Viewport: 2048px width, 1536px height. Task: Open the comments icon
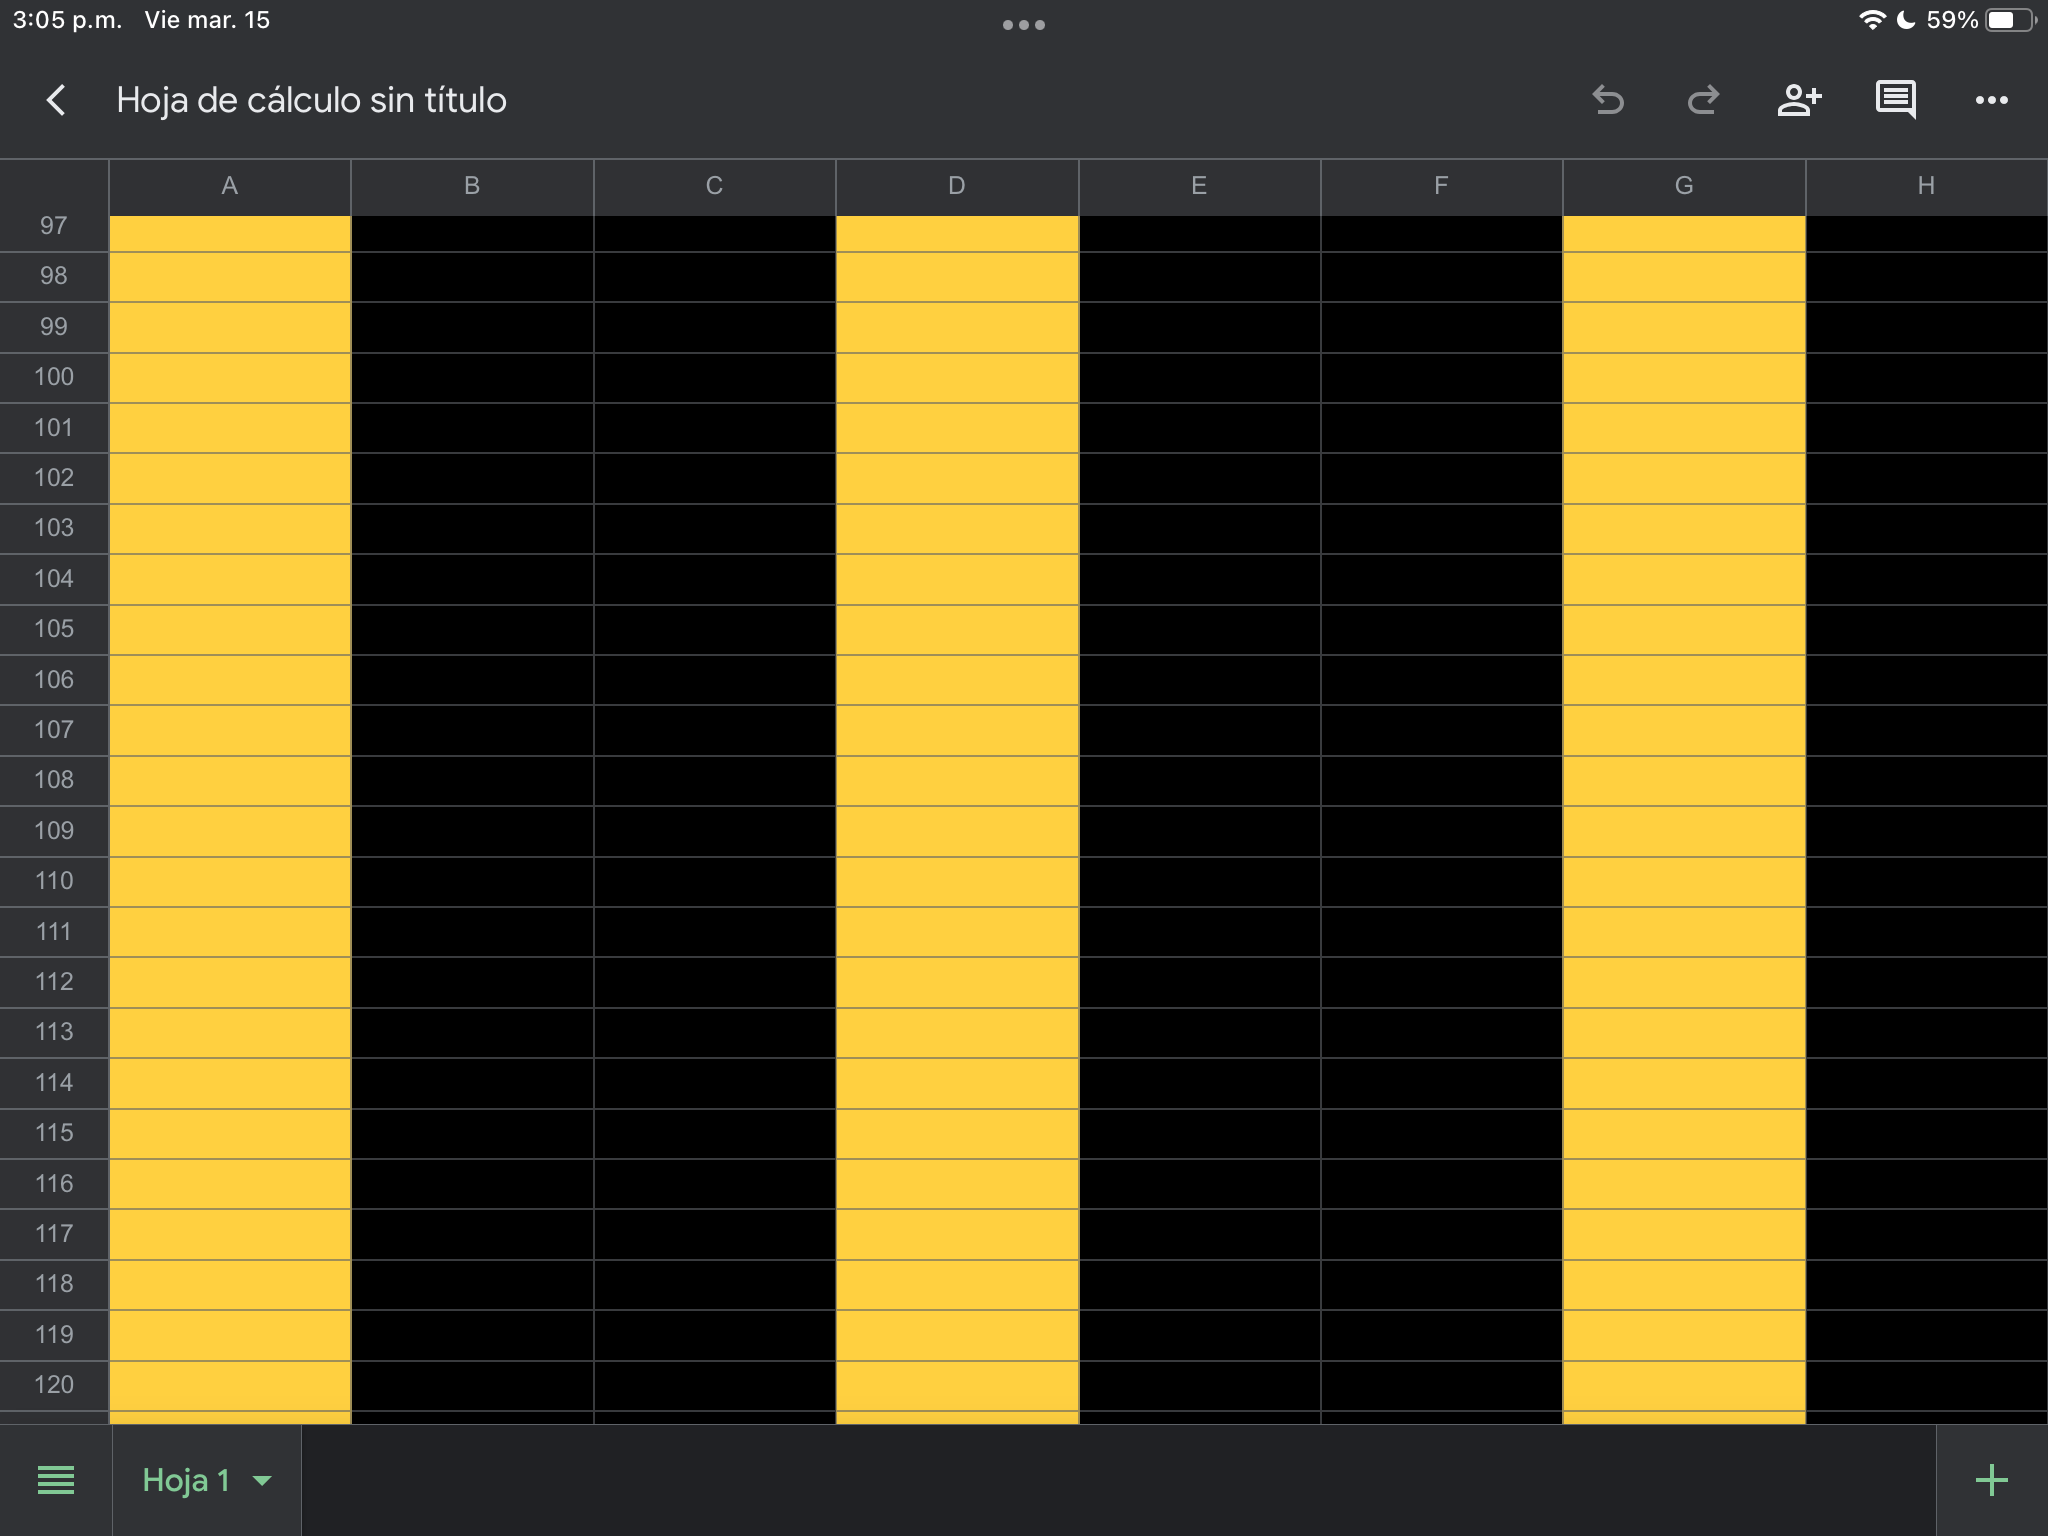pos(1895,100)
